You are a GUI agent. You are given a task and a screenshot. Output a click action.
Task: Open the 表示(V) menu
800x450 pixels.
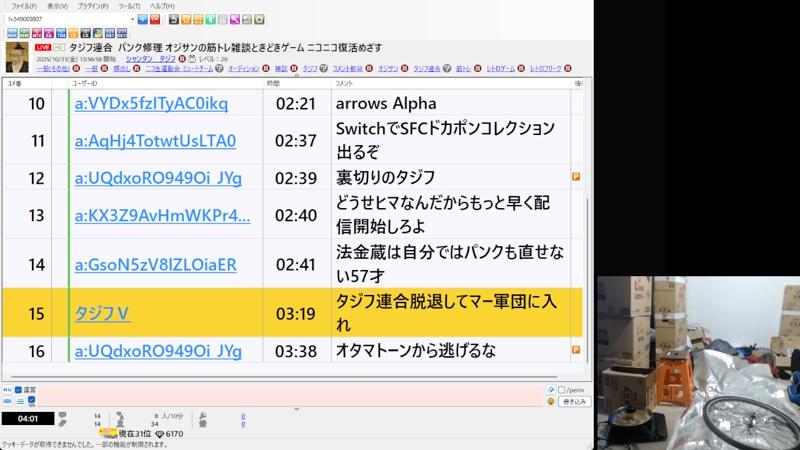(57, 6)
